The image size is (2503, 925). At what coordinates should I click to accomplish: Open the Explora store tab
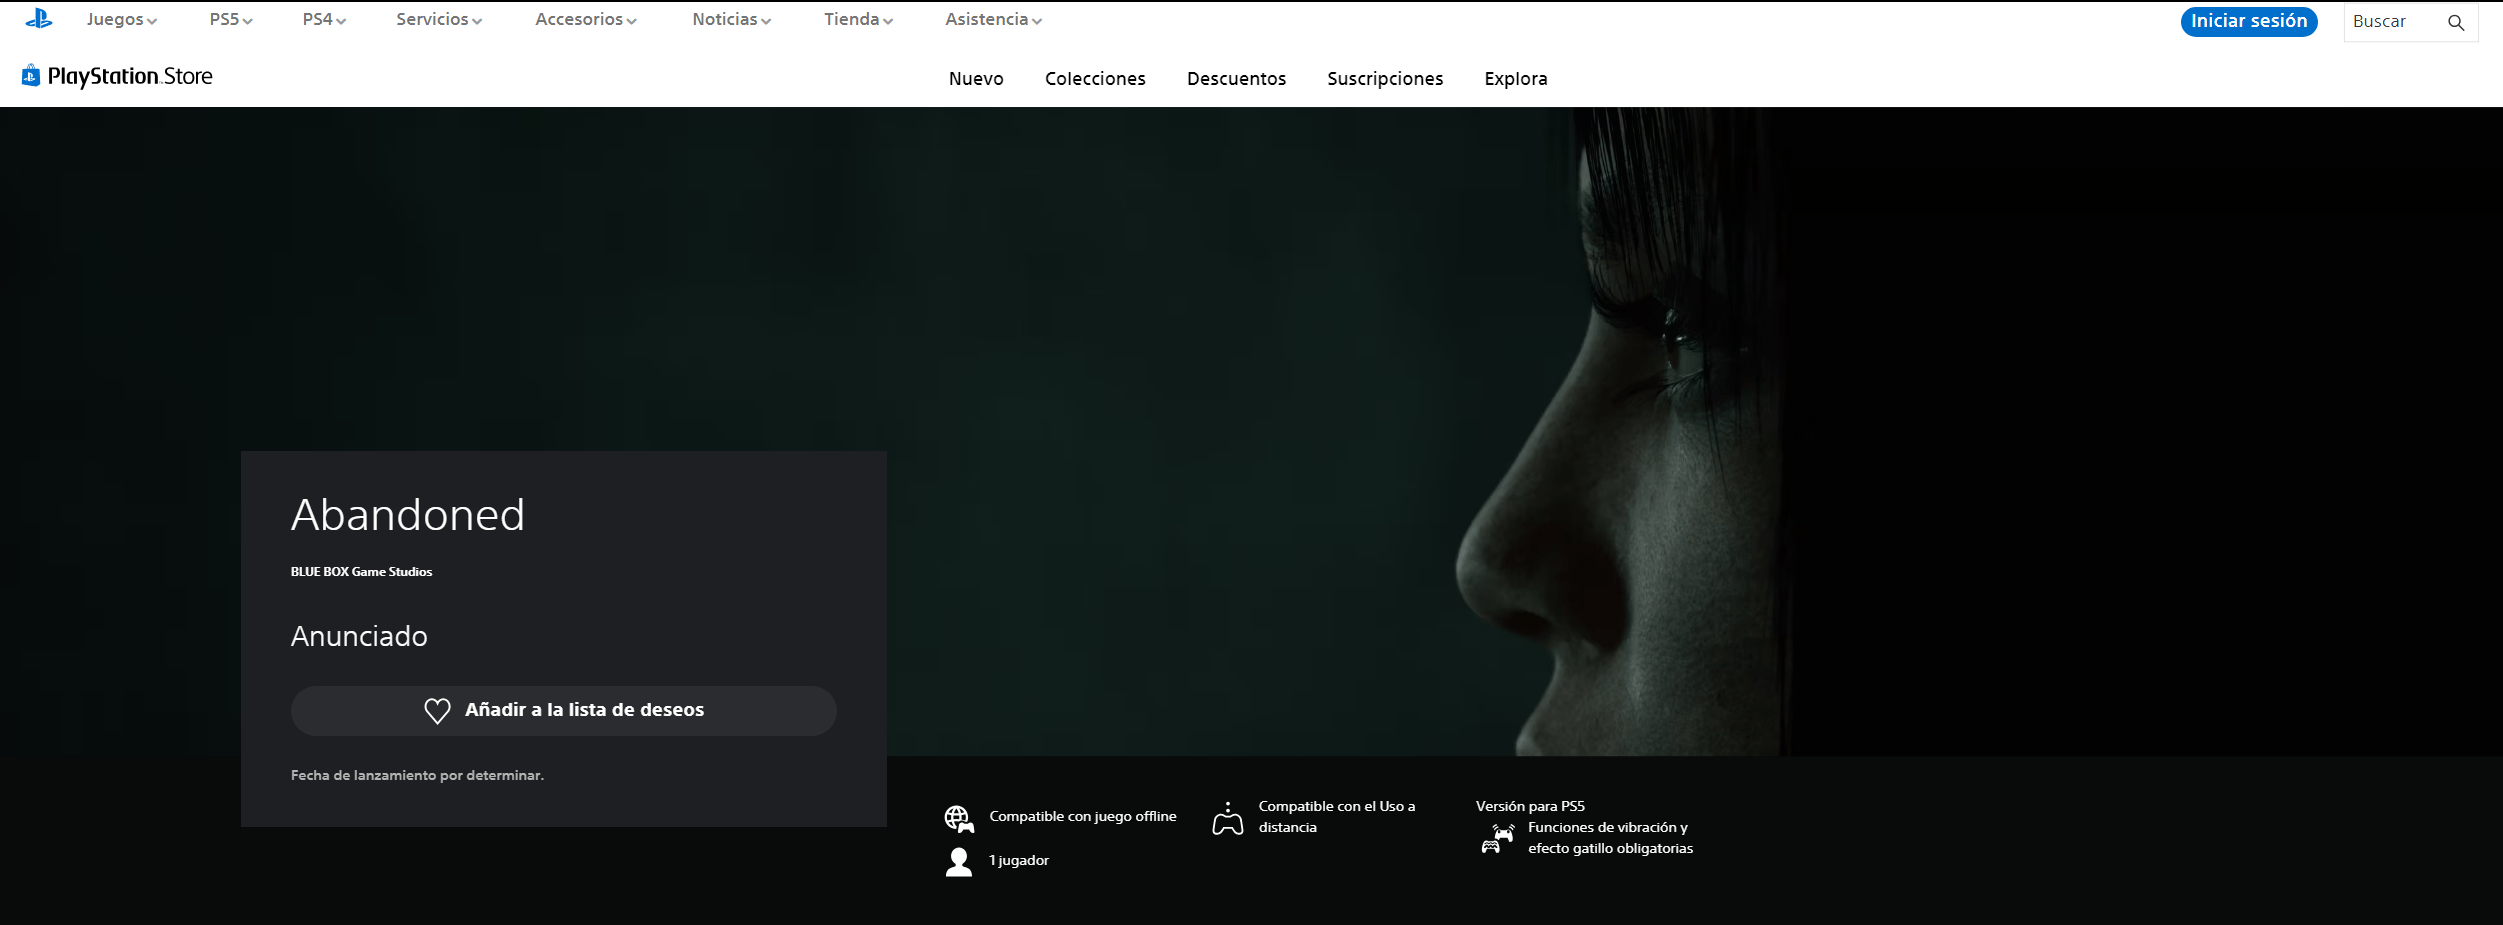1516,79
